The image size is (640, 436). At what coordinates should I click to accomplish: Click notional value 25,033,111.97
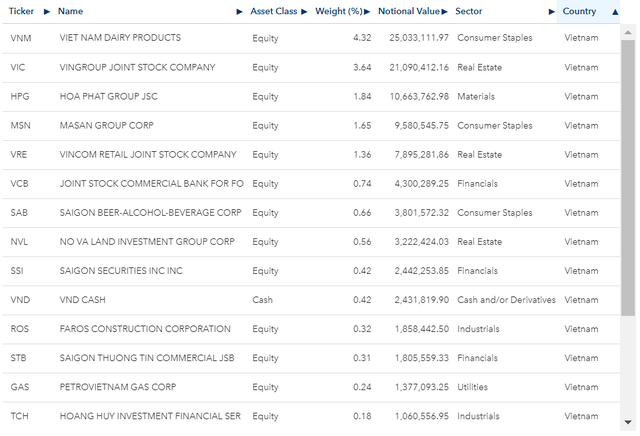[419, 38]
